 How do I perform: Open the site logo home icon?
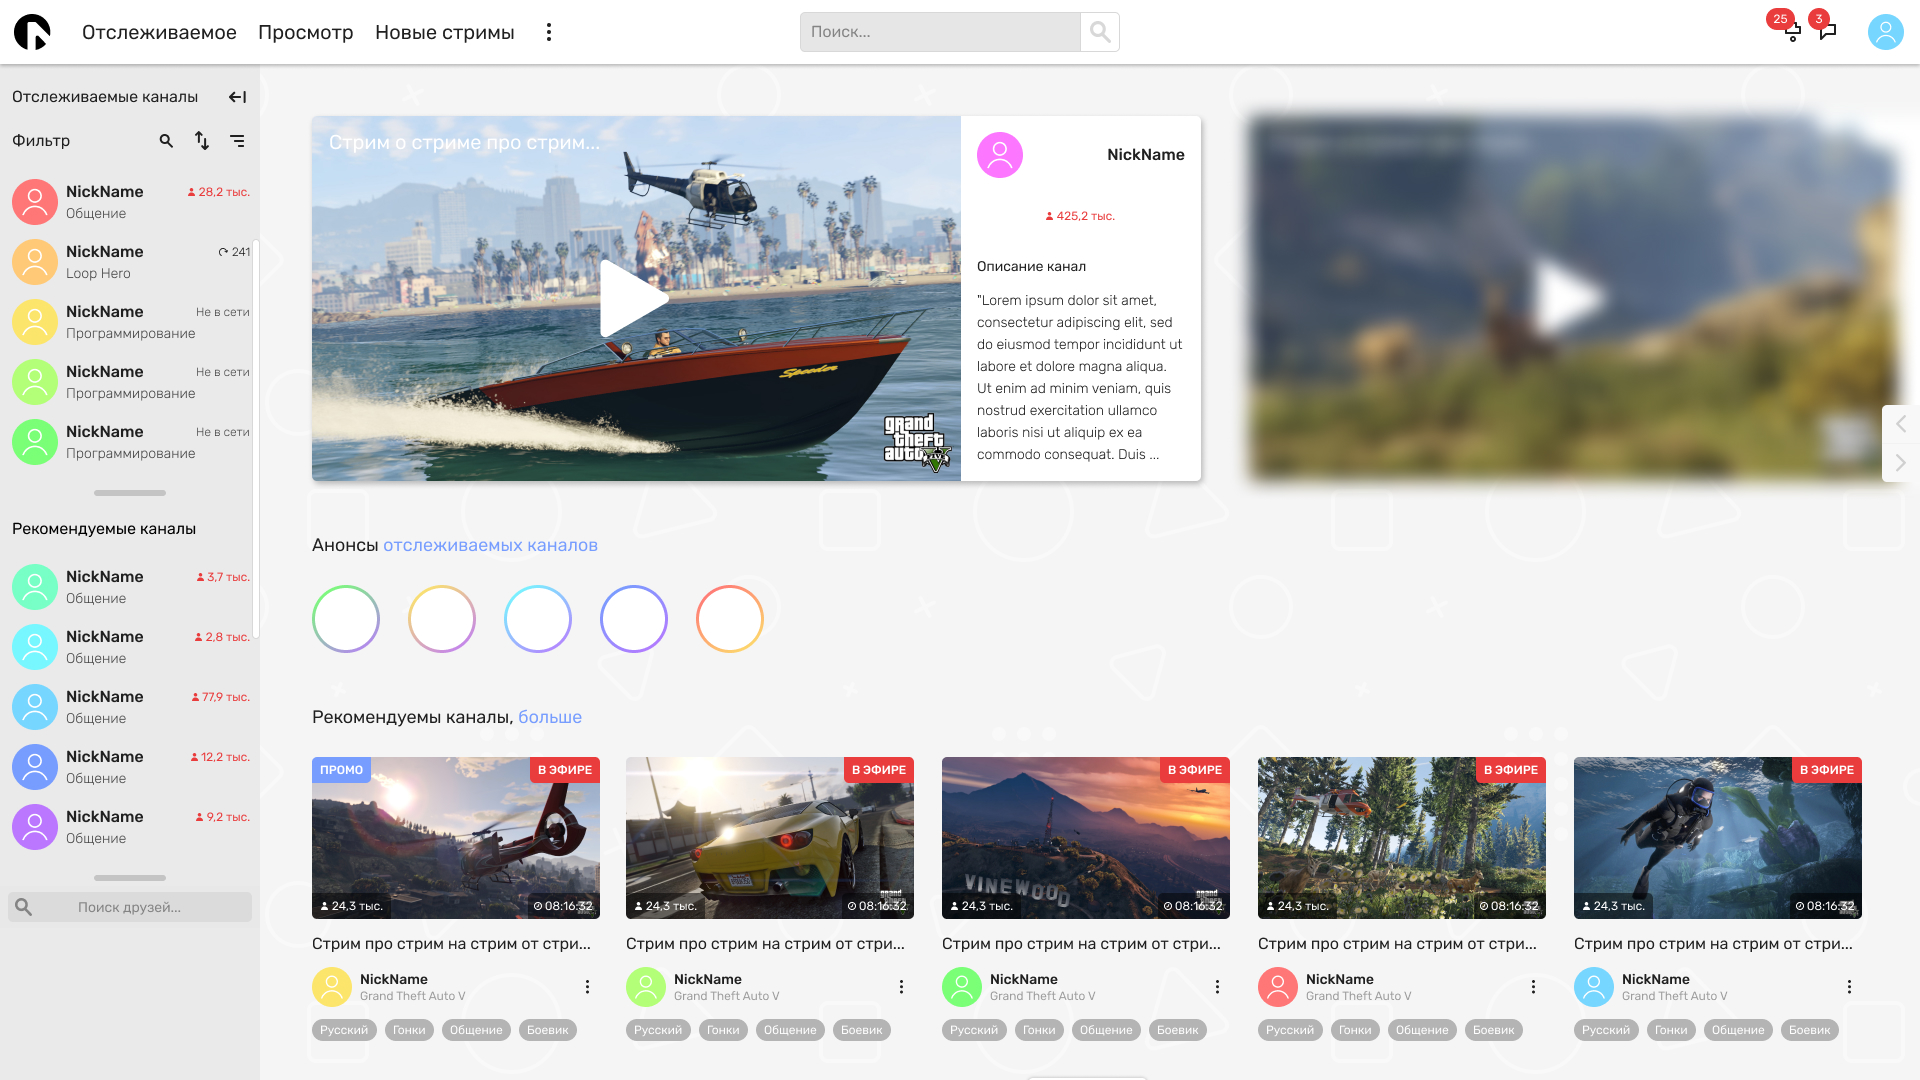[32, 32]
